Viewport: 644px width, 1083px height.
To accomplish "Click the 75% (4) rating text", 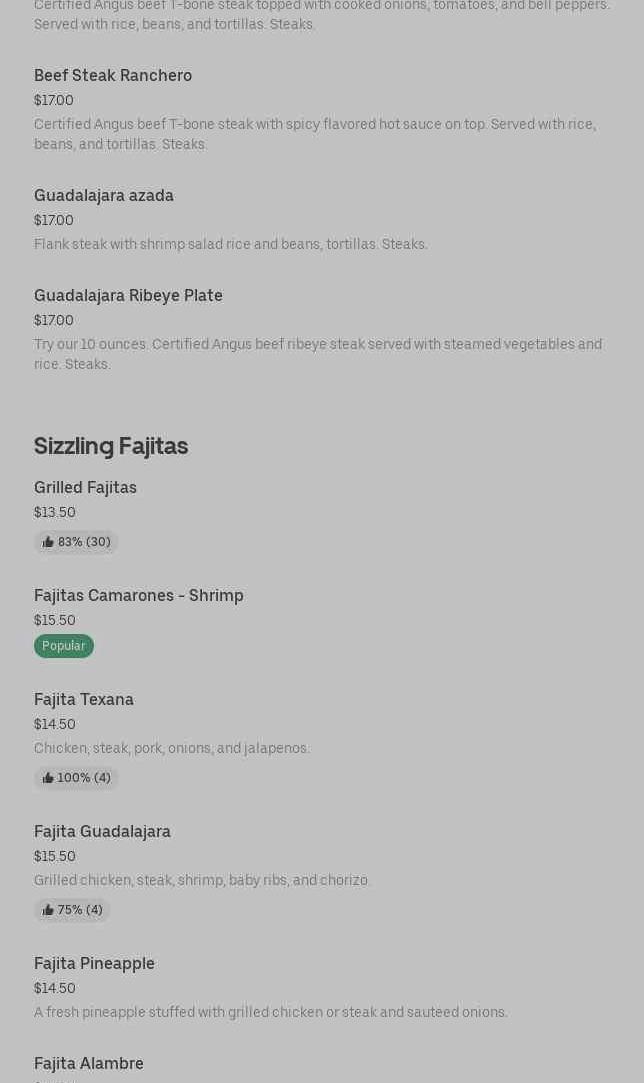I will click(x=80, y=910).
